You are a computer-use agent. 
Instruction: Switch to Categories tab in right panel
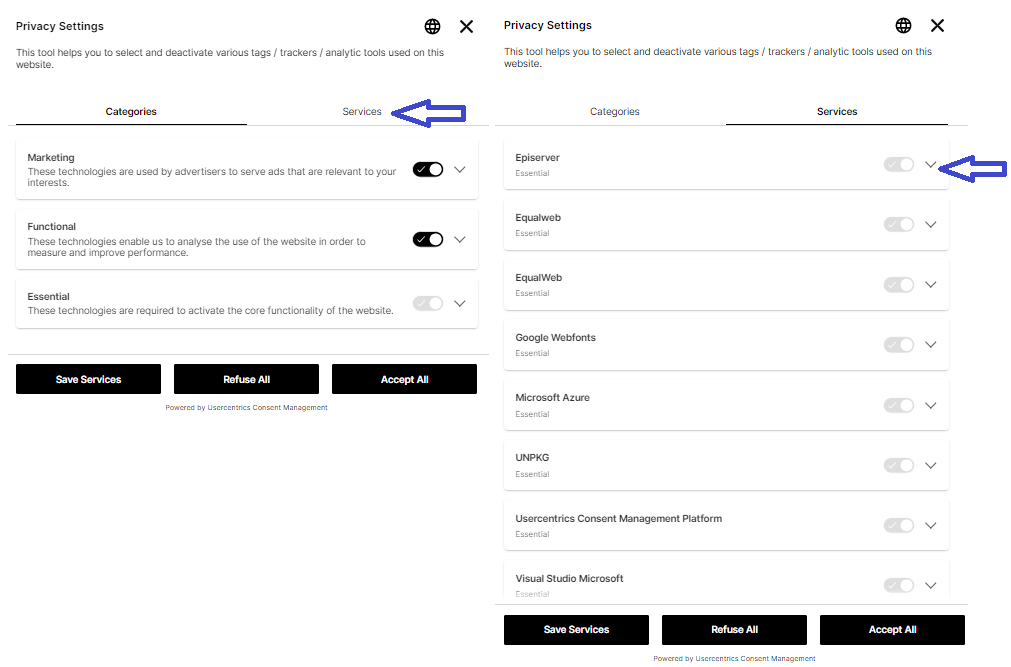[x=614, y=112]
